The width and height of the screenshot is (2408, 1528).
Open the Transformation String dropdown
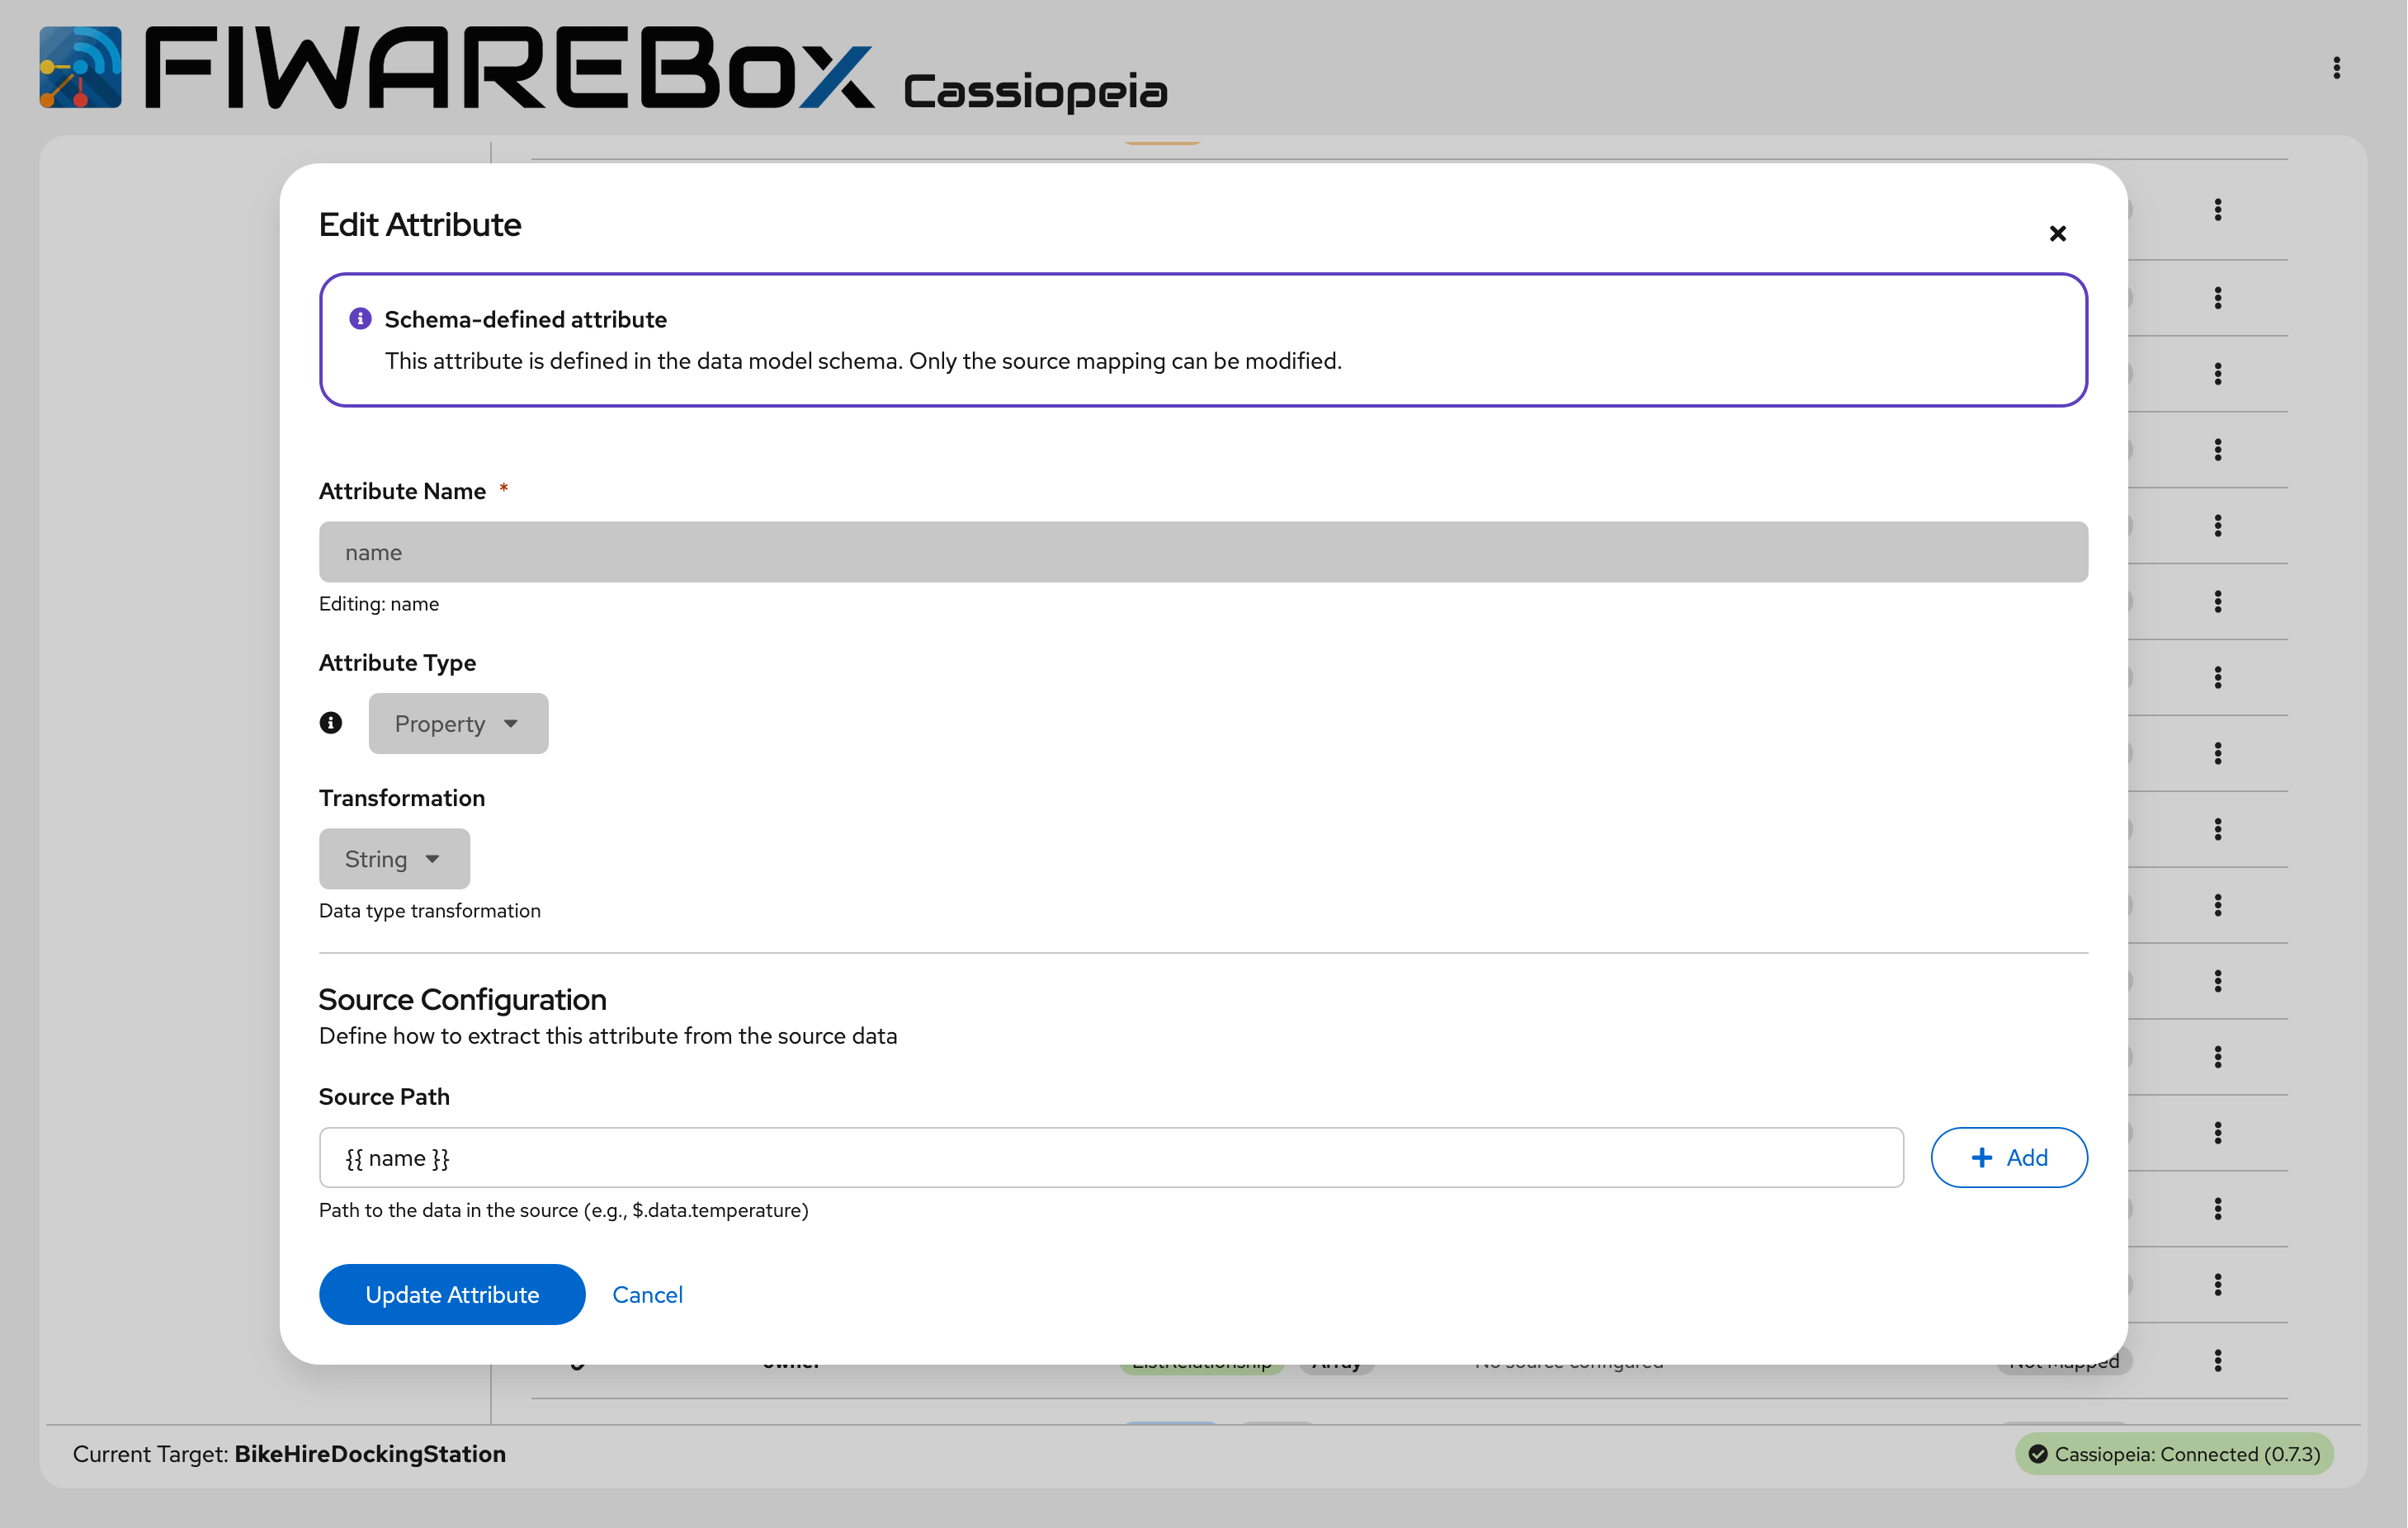click(394, 858)
